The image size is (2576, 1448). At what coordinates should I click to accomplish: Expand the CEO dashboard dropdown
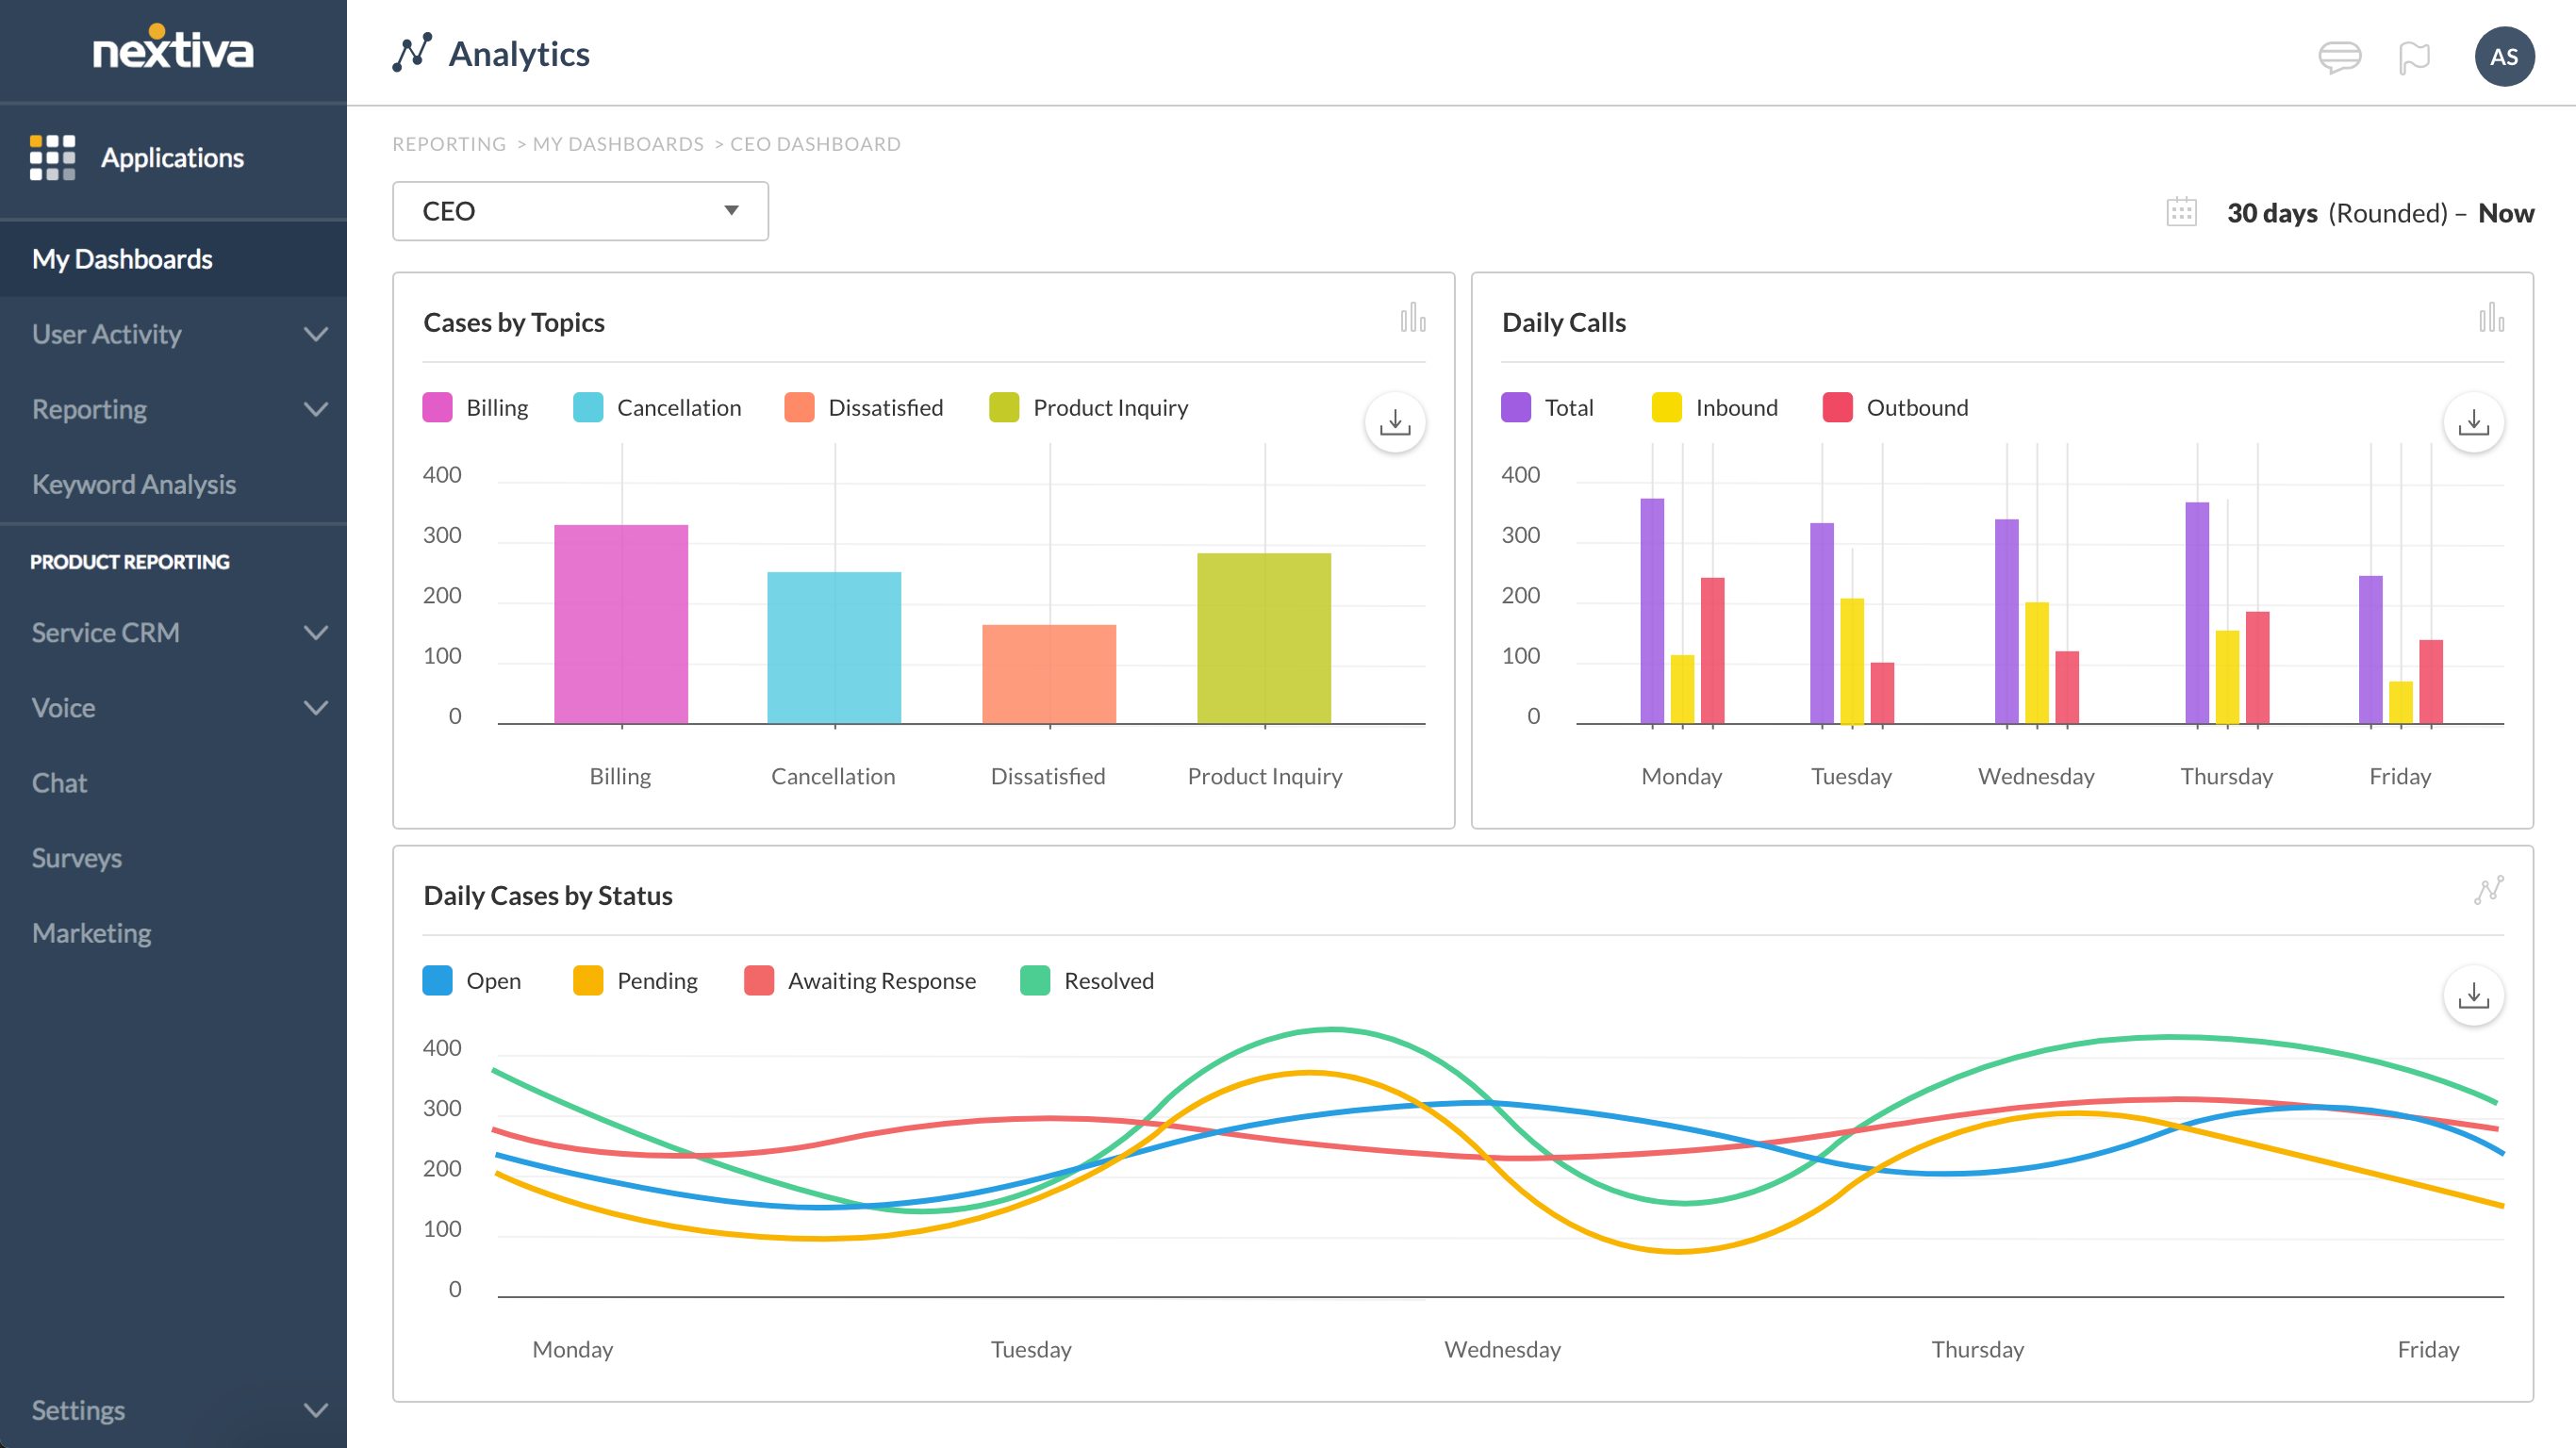pos(729,210)
